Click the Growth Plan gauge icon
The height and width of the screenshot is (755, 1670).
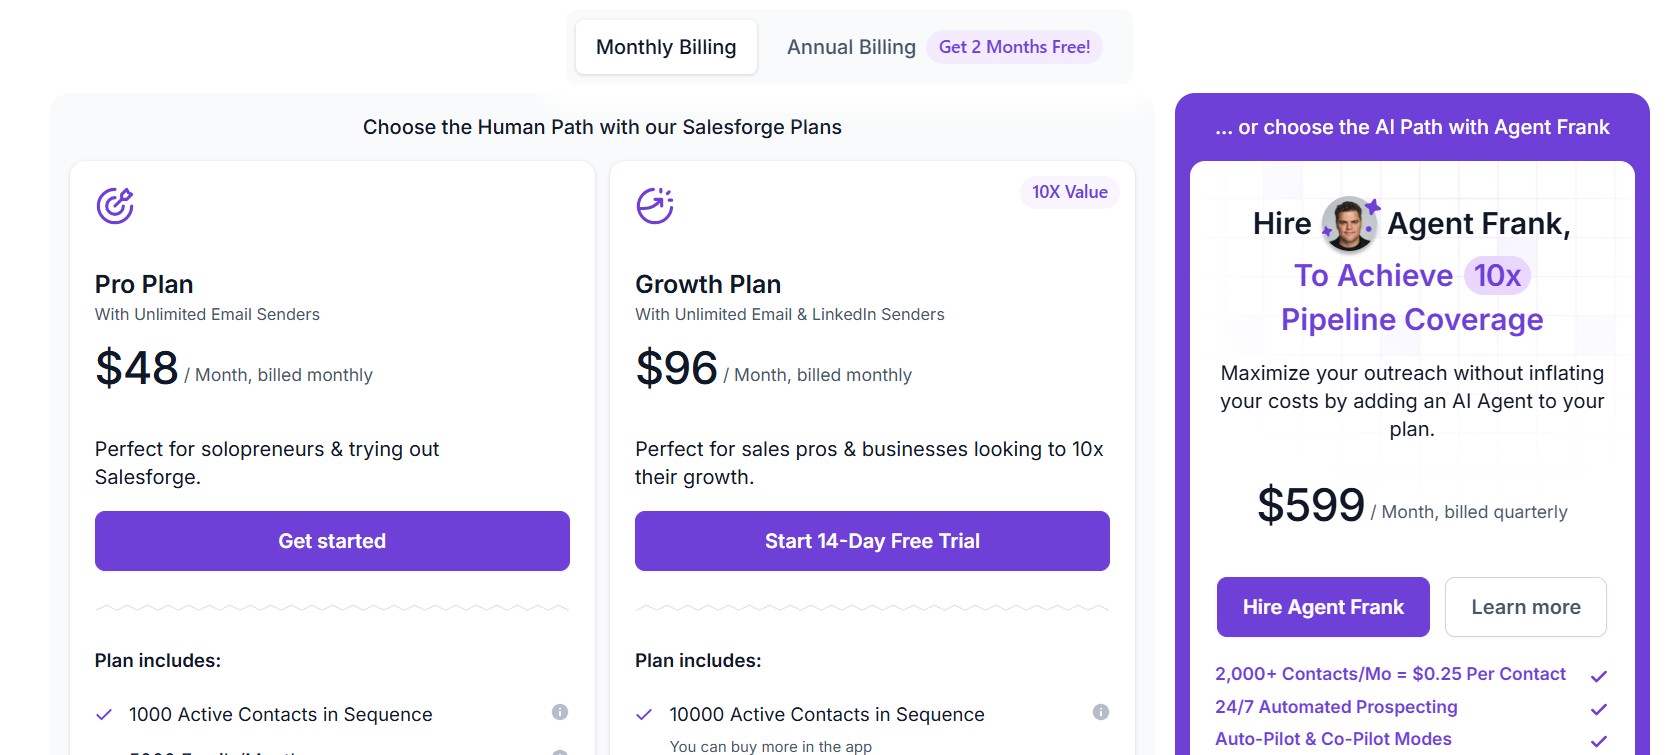(x=655, y=206)
